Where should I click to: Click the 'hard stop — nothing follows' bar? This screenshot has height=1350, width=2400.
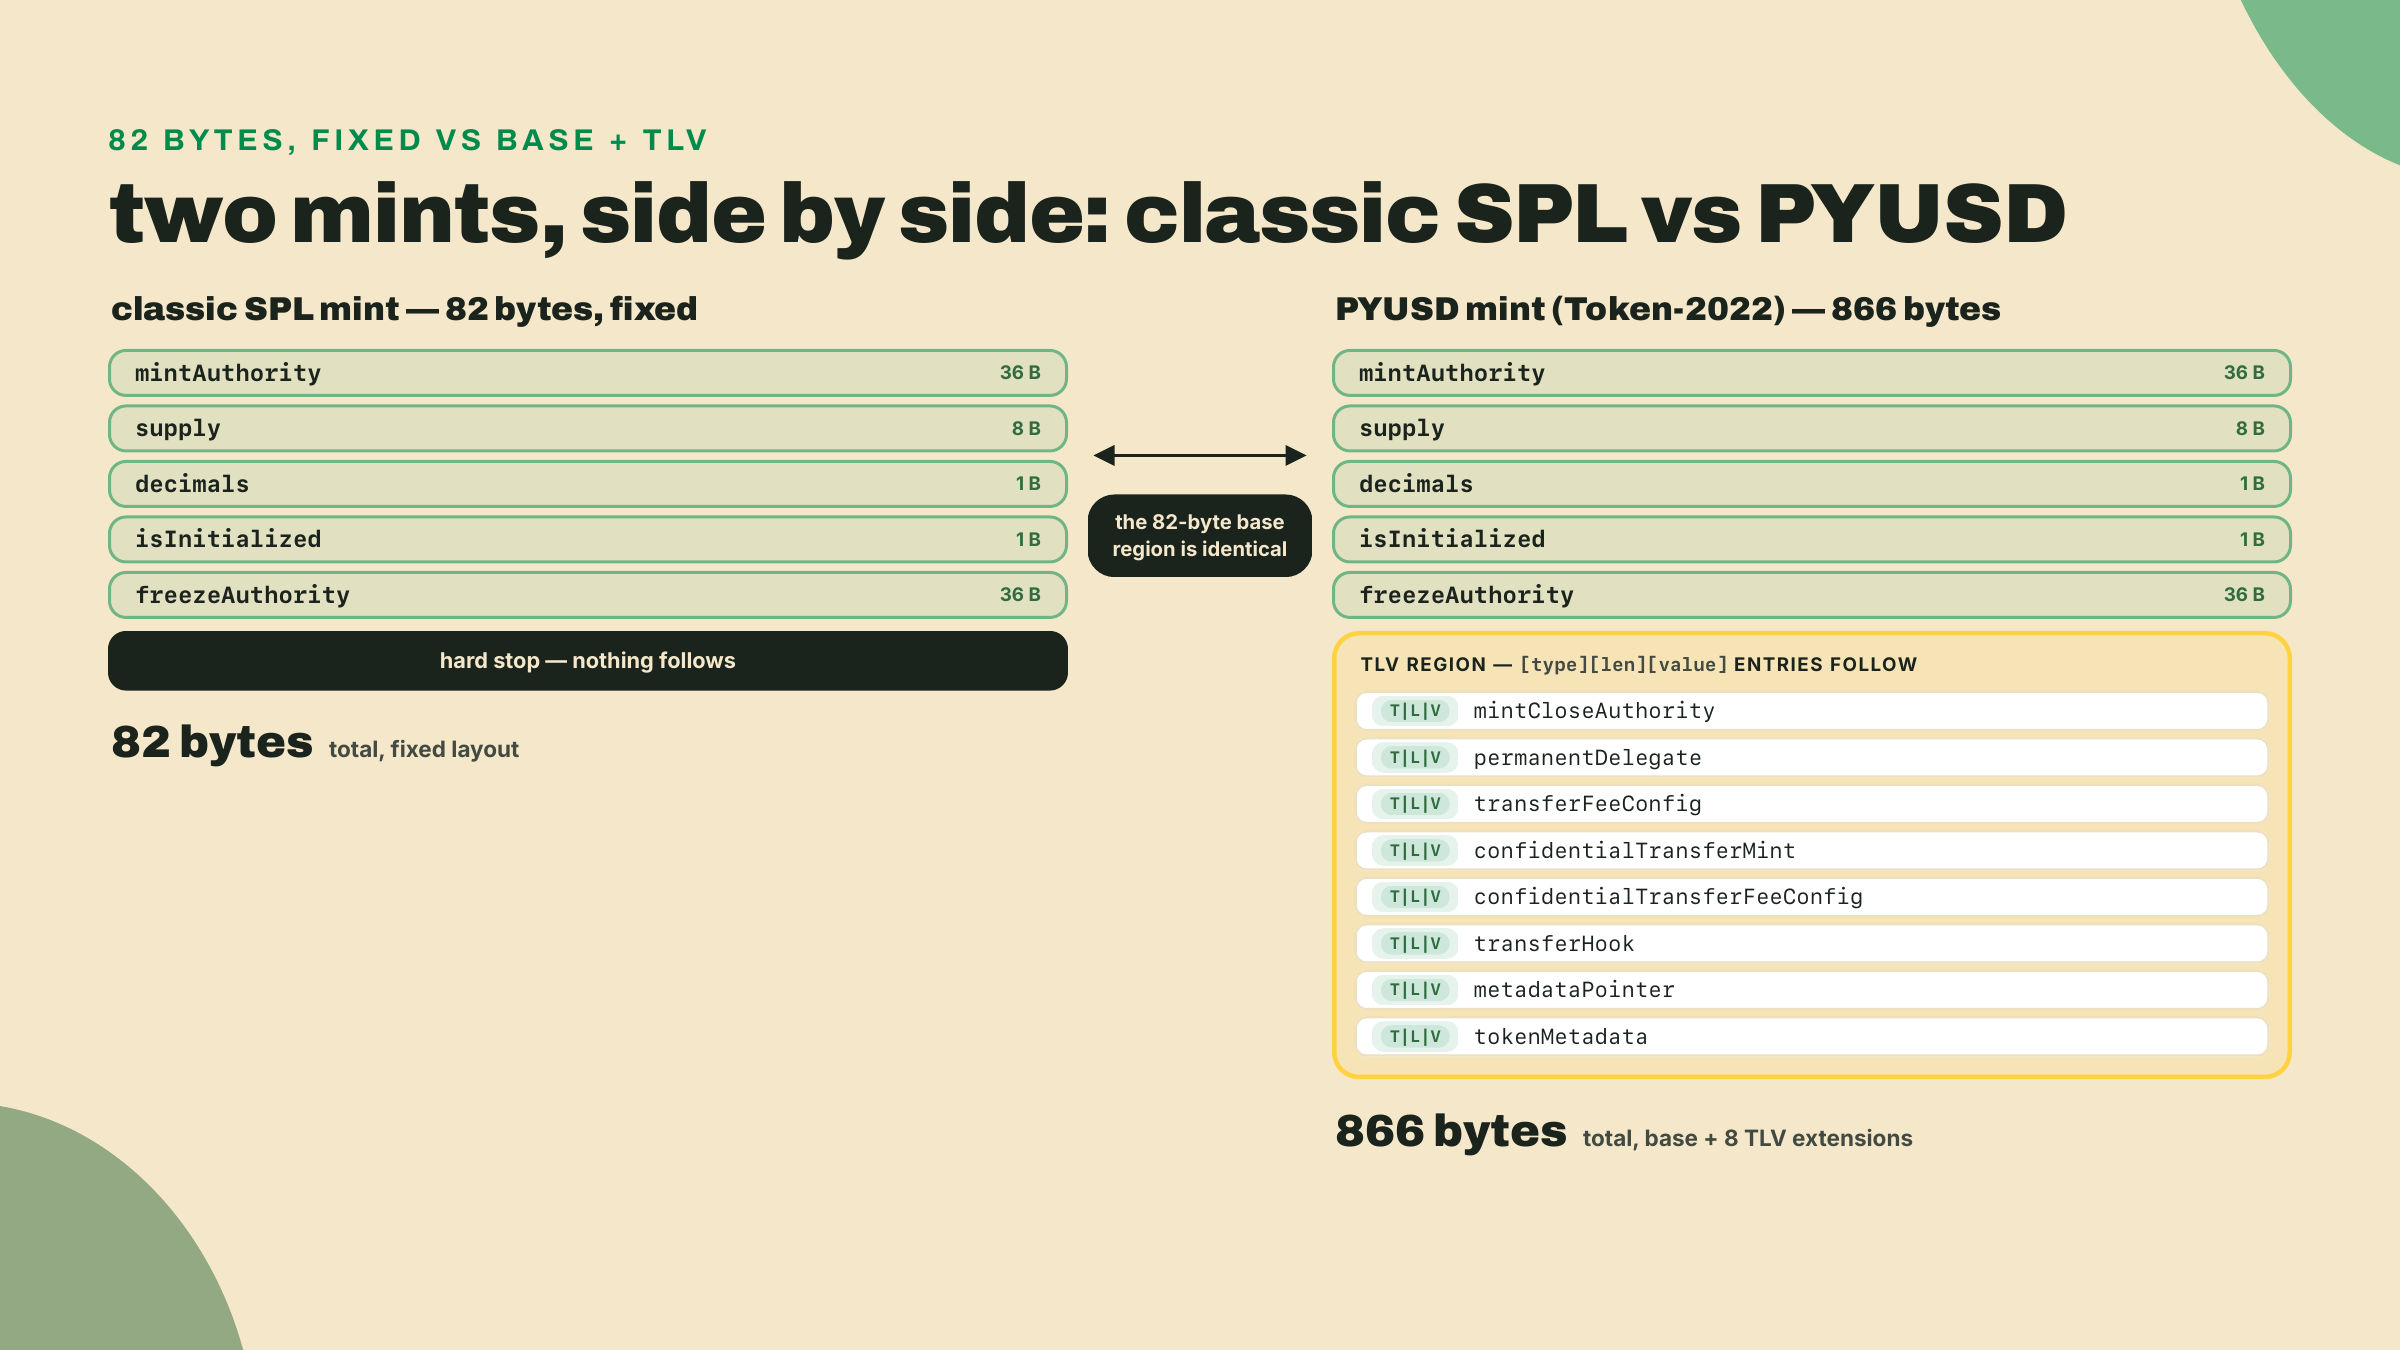[x=588, y=661]
